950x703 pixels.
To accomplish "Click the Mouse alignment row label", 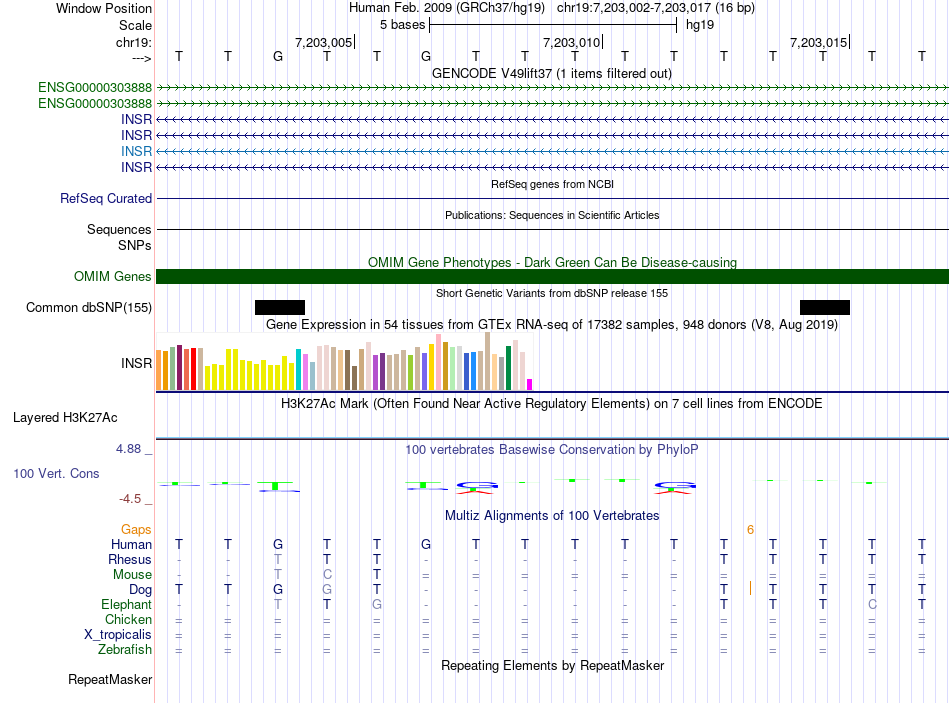I will coord(132,574).
